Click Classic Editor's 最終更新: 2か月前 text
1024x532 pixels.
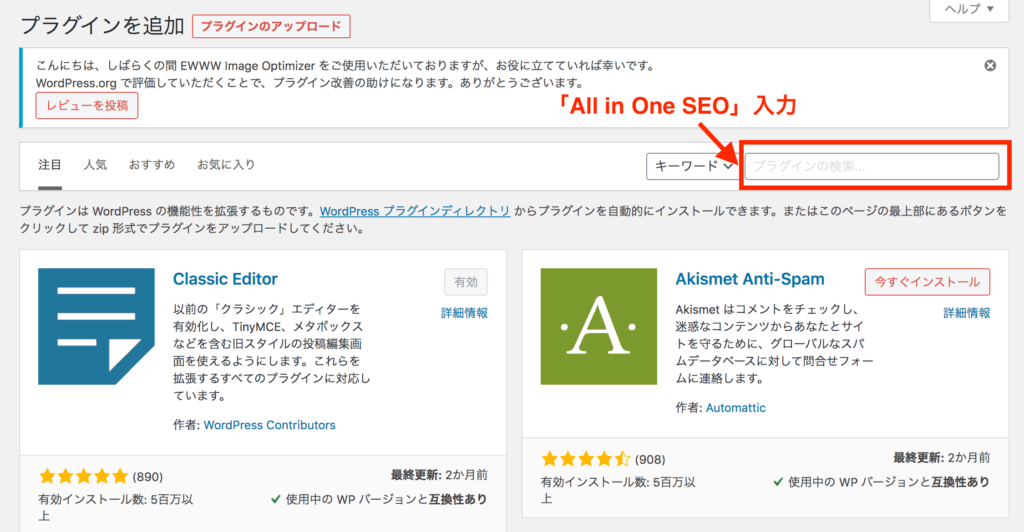pos(440,475)
